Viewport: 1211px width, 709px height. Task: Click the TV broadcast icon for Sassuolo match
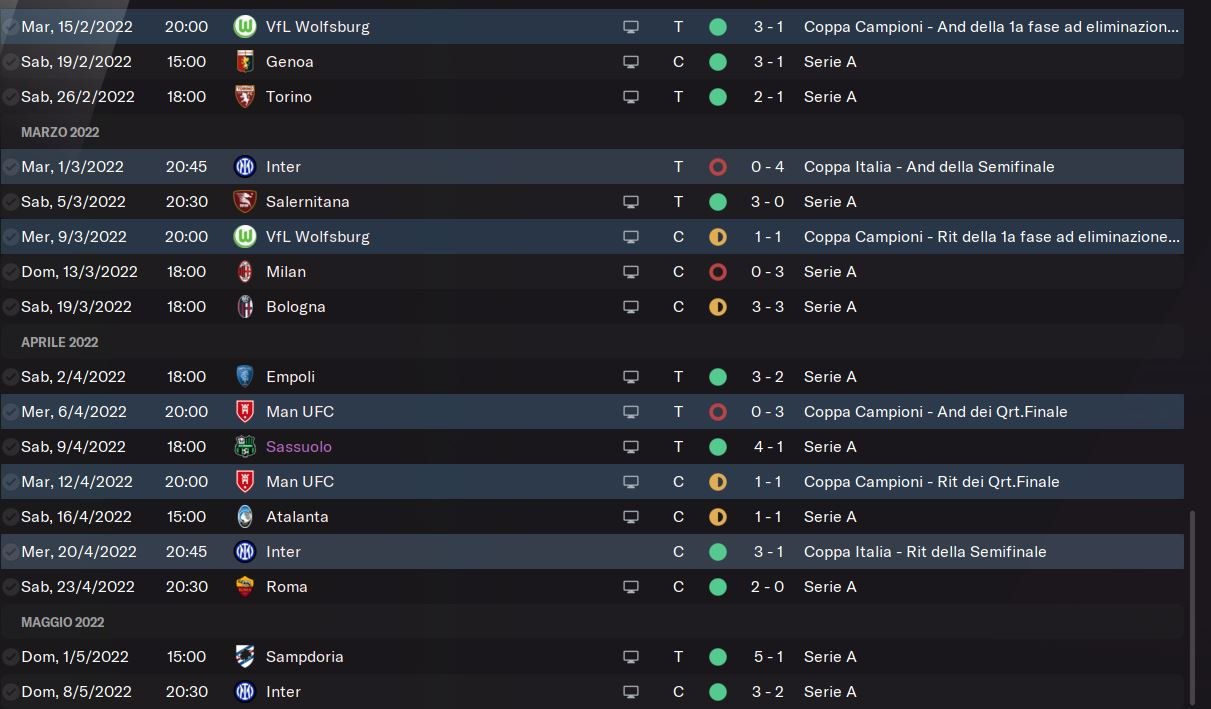coord(631,447)
